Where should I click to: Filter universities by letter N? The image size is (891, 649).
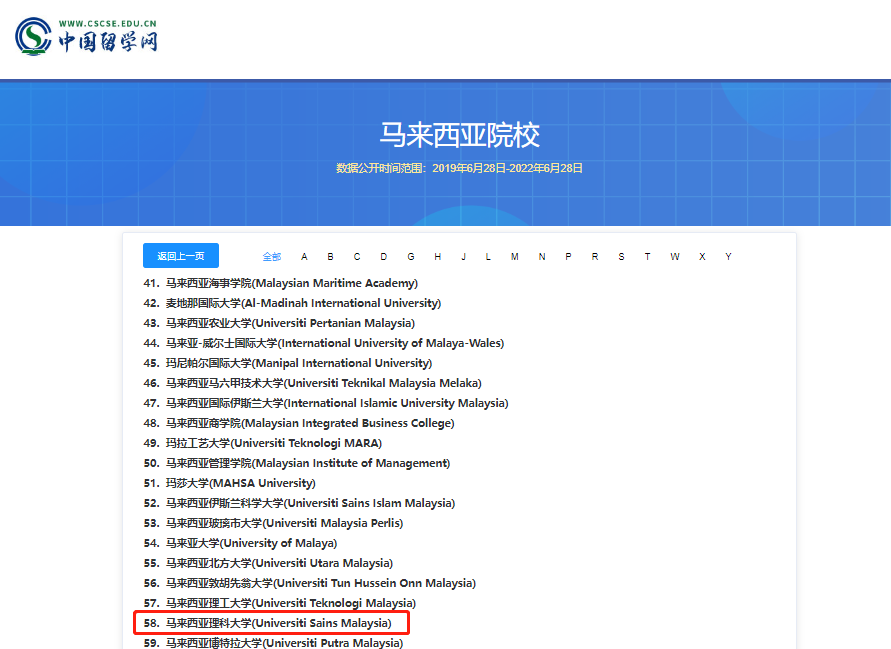pyautogui.click(x=542, y=256)
